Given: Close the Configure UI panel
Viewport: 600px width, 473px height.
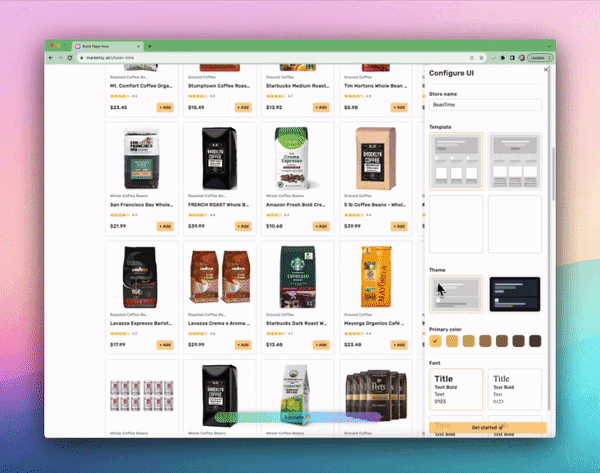Looking at the screenshot, I should click(546, 70).
